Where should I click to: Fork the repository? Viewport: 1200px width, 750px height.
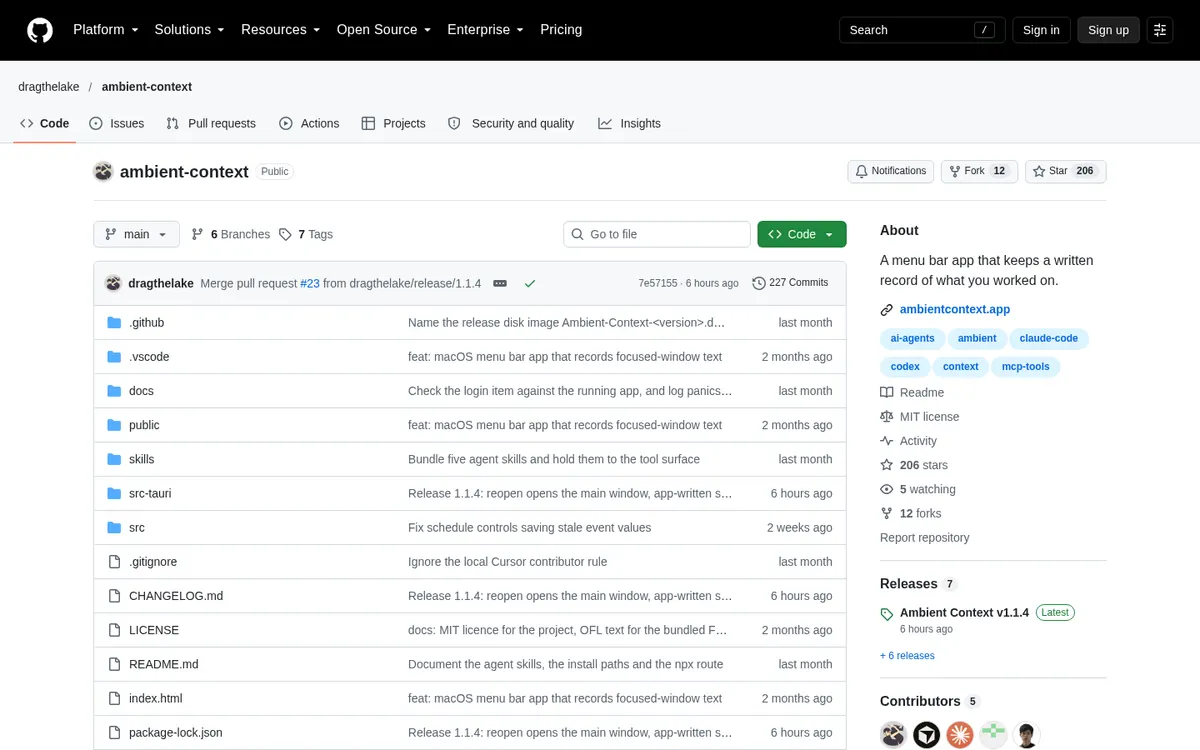(978, 171)
